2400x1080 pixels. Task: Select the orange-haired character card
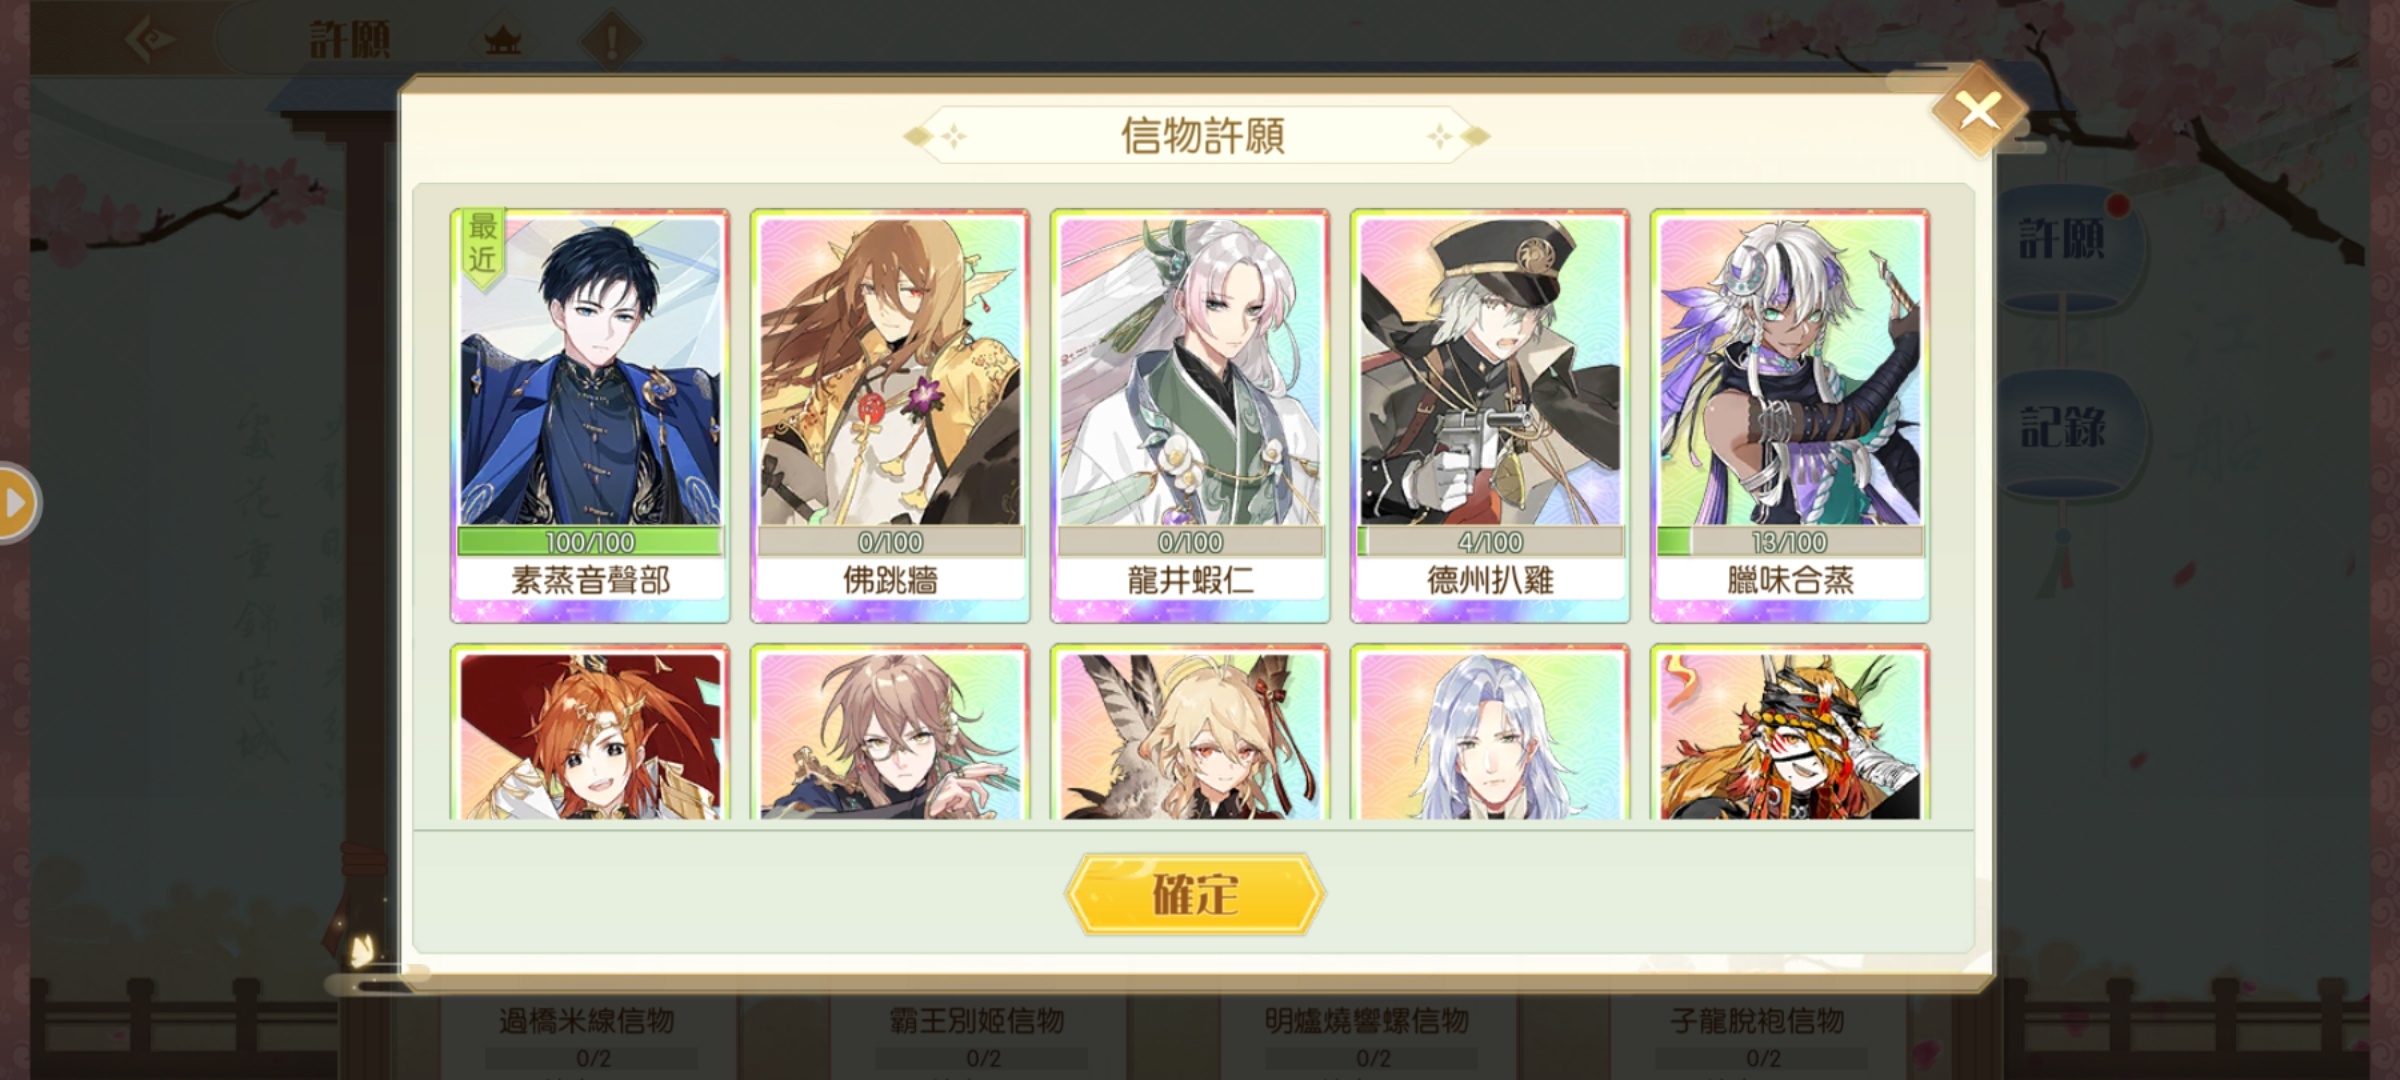pyautogui.click(x=590, y=733)
